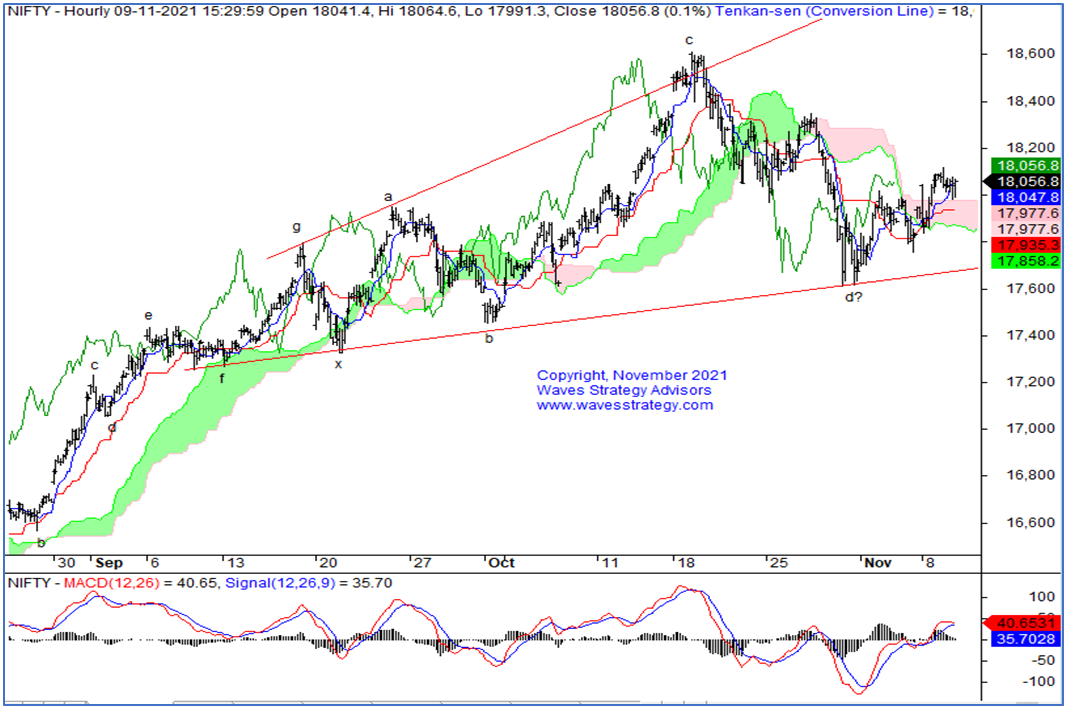Select the g wave label
1069x709 pixels.
(x=297, y=227)
